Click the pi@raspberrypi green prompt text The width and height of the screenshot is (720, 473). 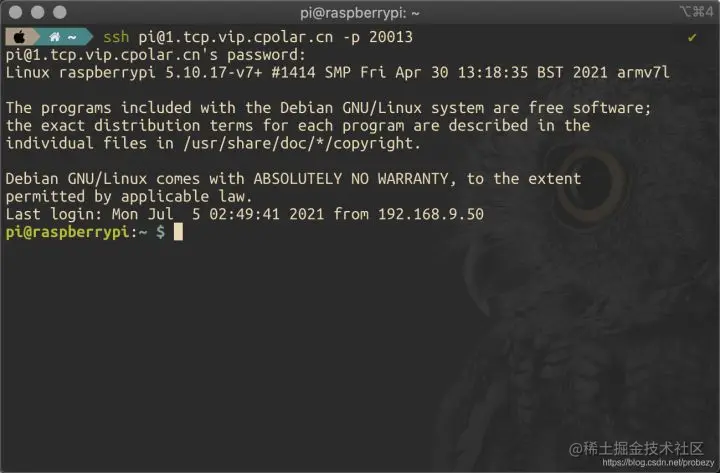68,232
